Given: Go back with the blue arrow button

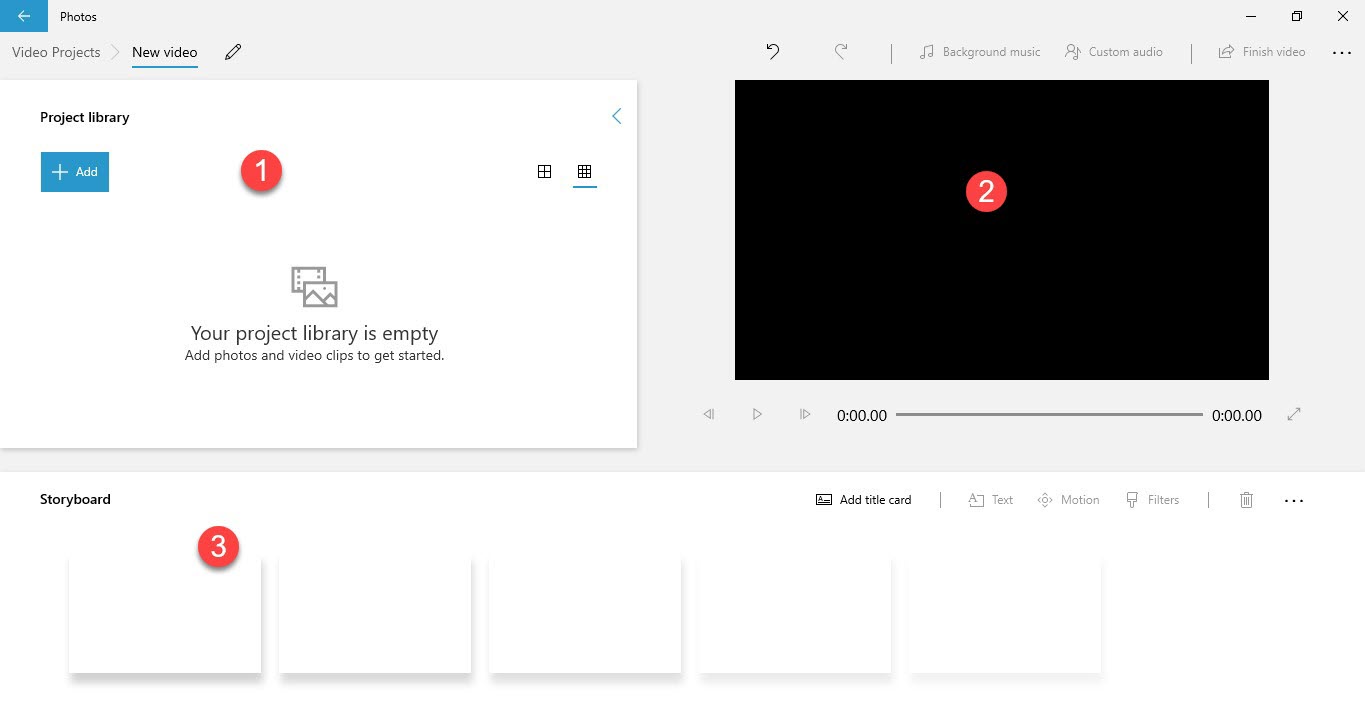Looking at the screenshot, I should (x=23, y=16).
